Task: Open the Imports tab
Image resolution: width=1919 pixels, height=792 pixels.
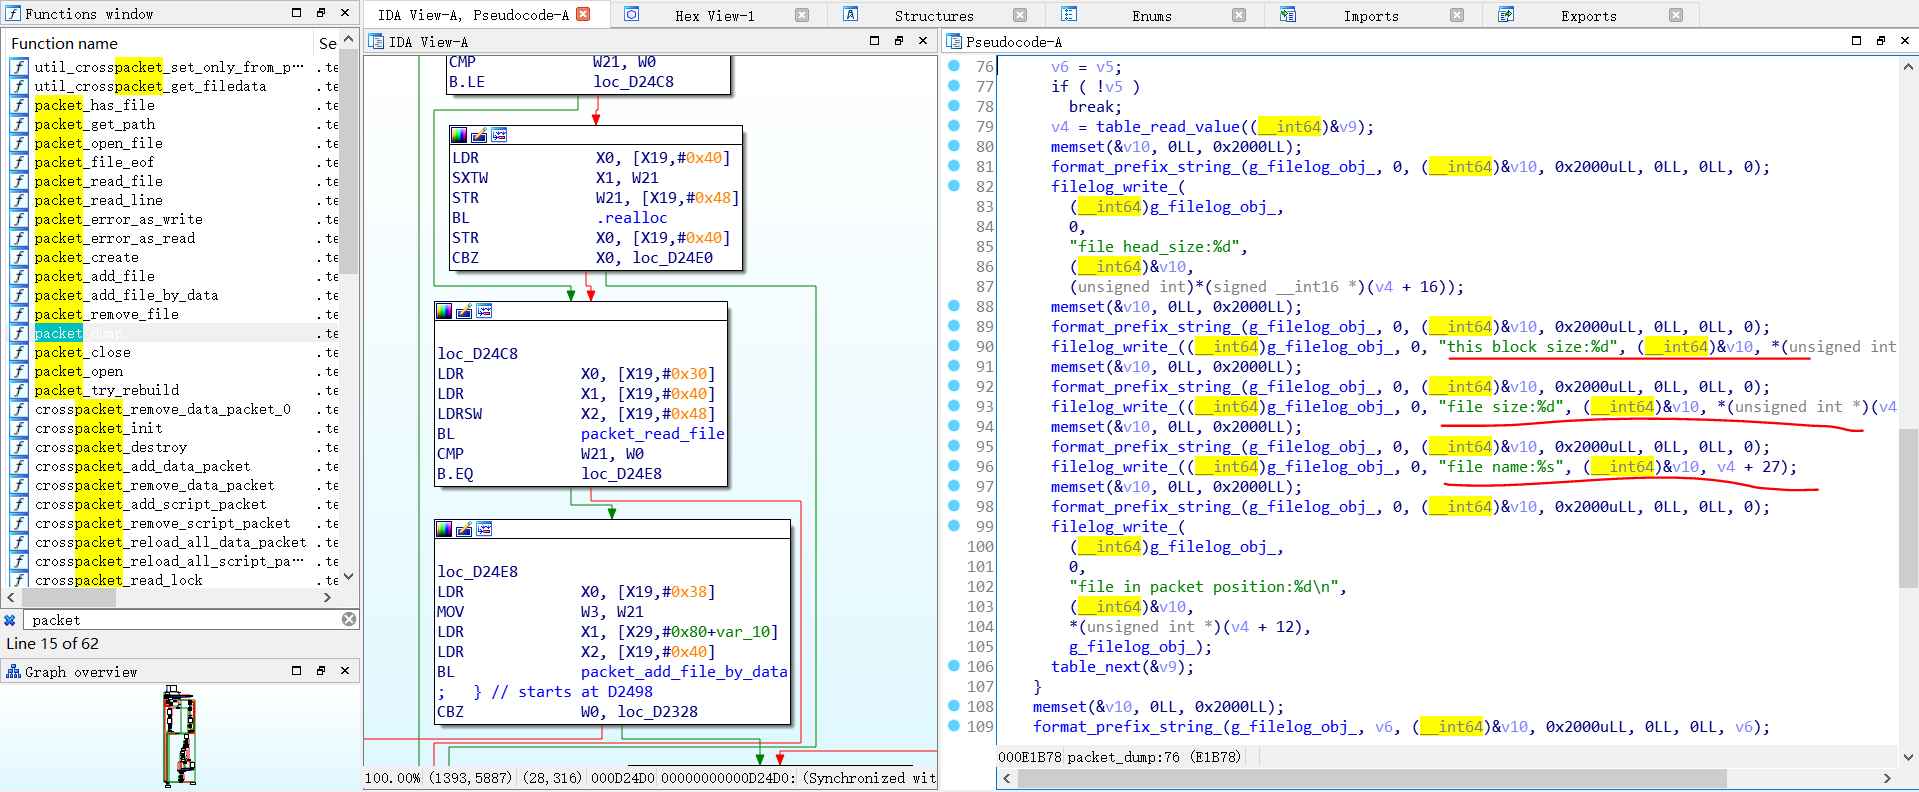Action: point(1370,15)
